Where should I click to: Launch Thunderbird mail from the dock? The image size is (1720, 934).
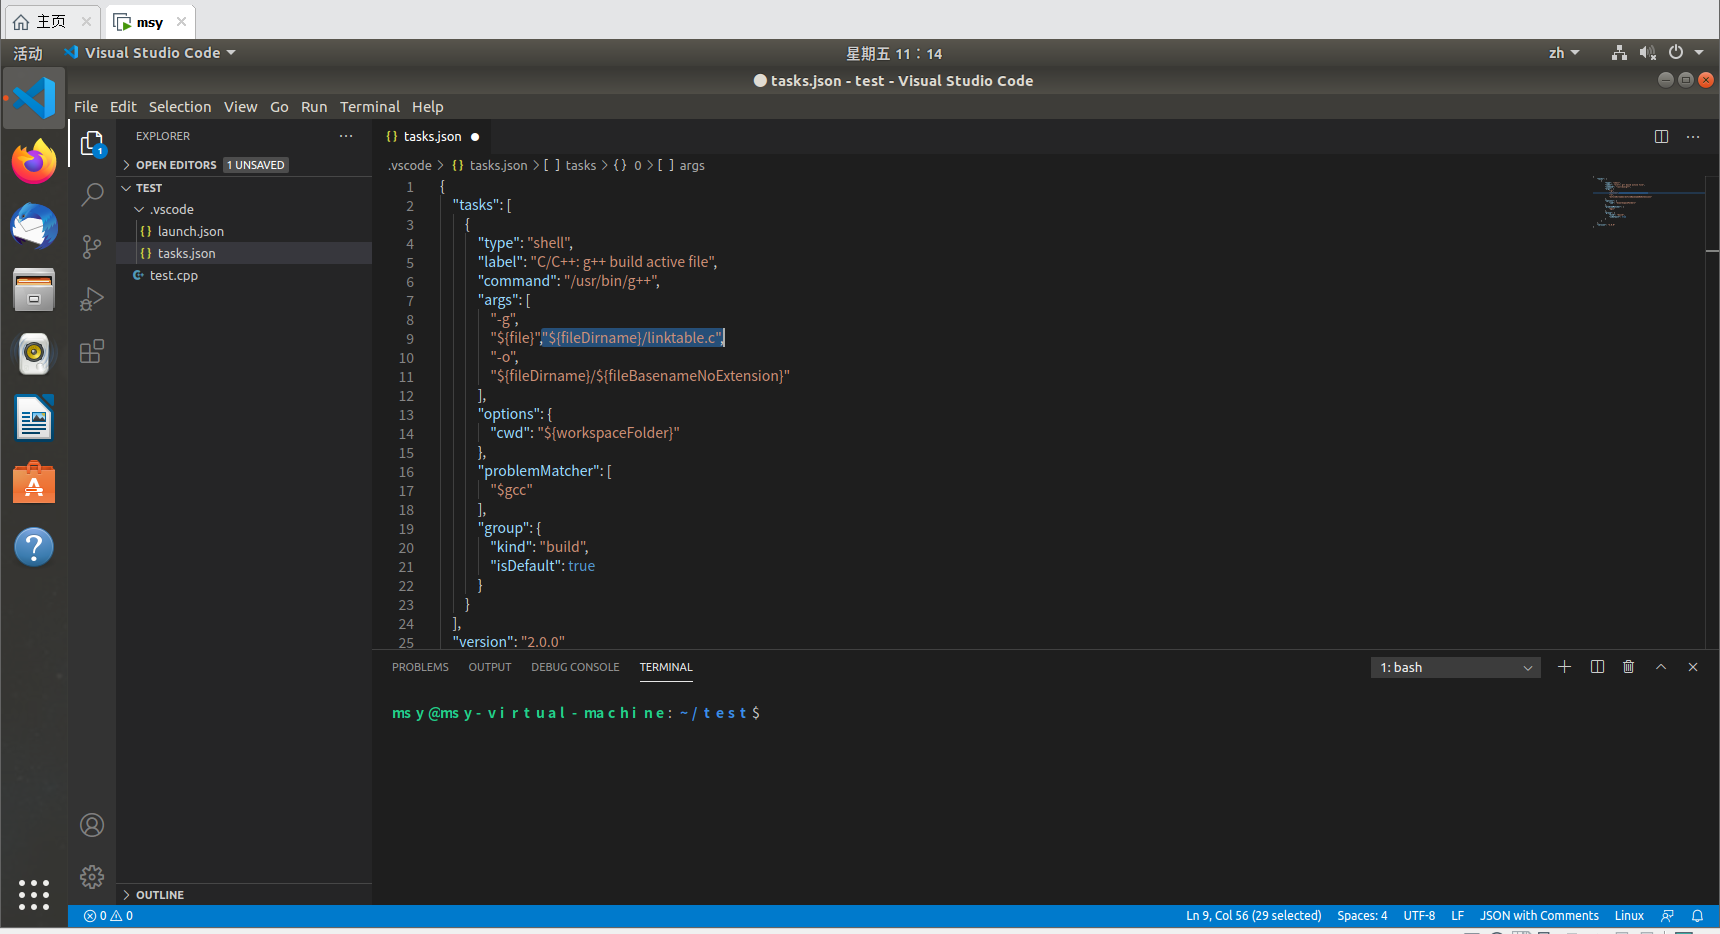click(34, 226)
